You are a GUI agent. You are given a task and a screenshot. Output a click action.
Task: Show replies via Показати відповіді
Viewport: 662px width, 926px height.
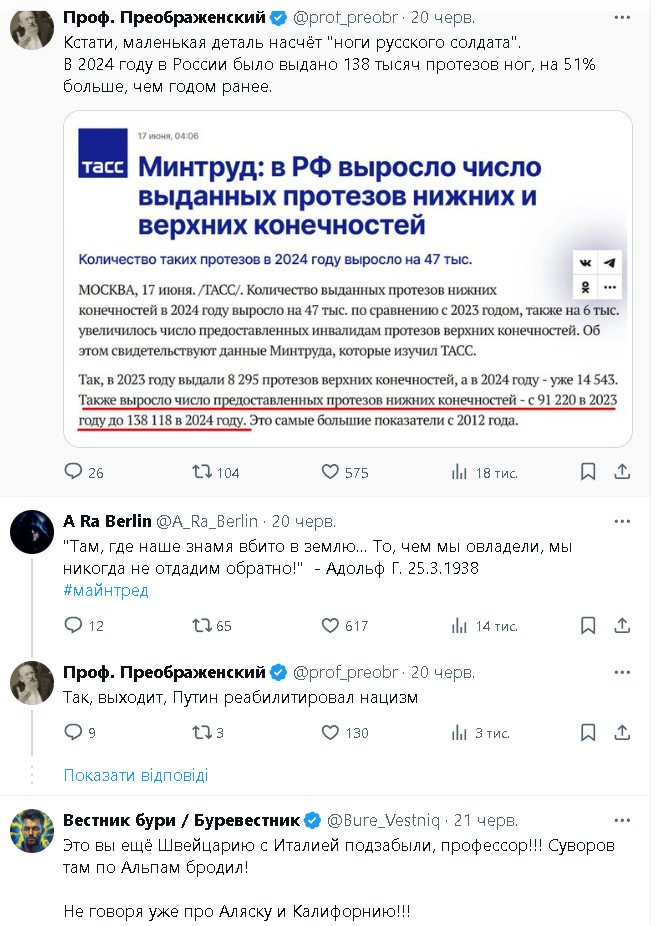[x=135, y=775]
